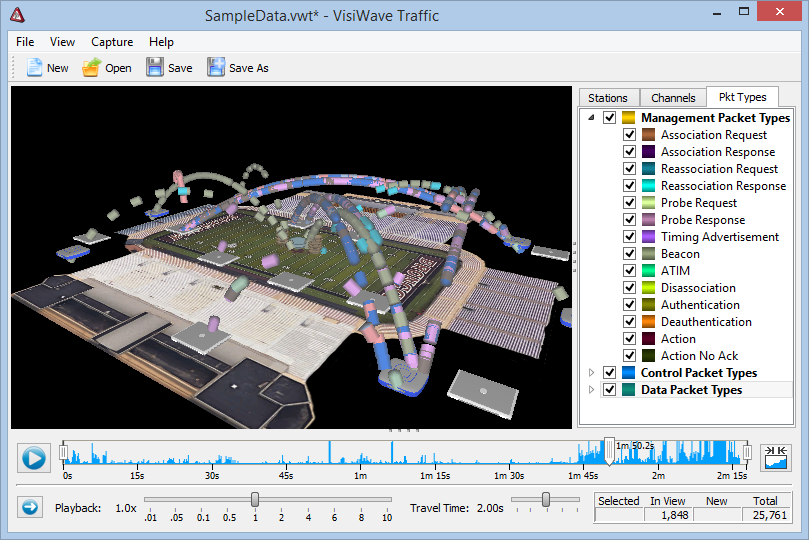
Task: Maximize the VisiWave Traffic window
Action: [x=744, y=11]
